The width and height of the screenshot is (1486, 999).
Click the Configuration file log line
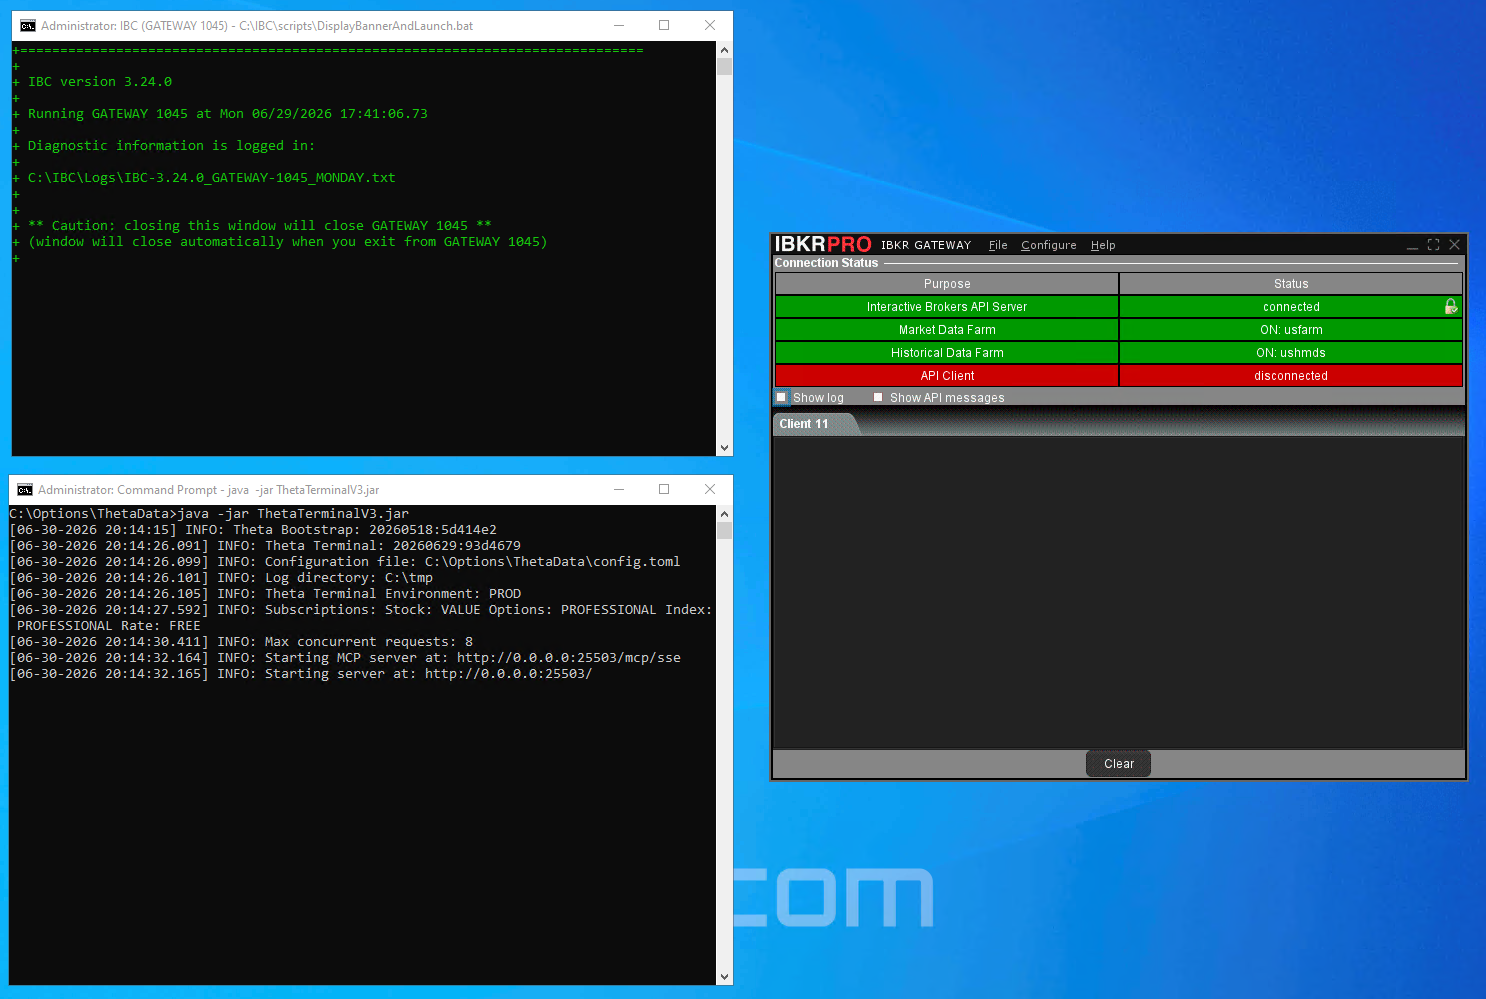click(345, 562)
